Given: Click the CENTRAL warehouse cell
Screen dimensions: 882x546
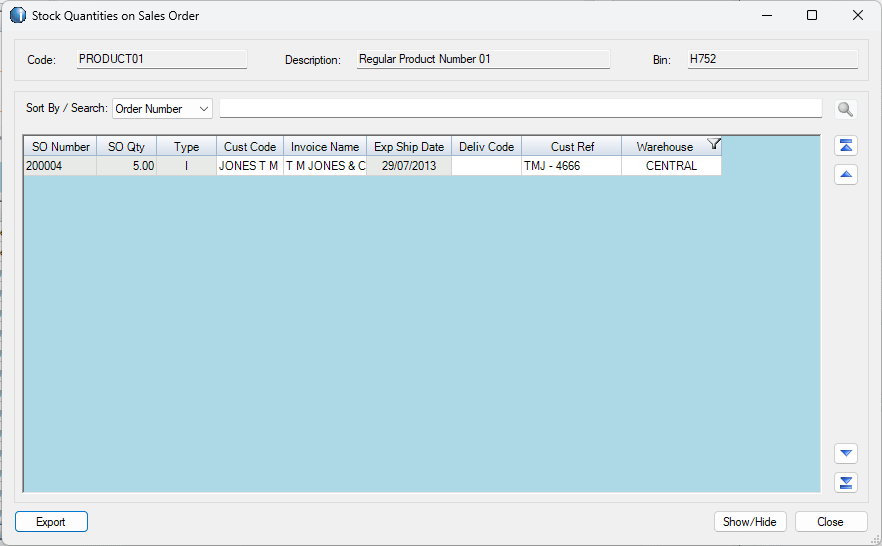Looking at the screenshot, I should coord(671,166).
